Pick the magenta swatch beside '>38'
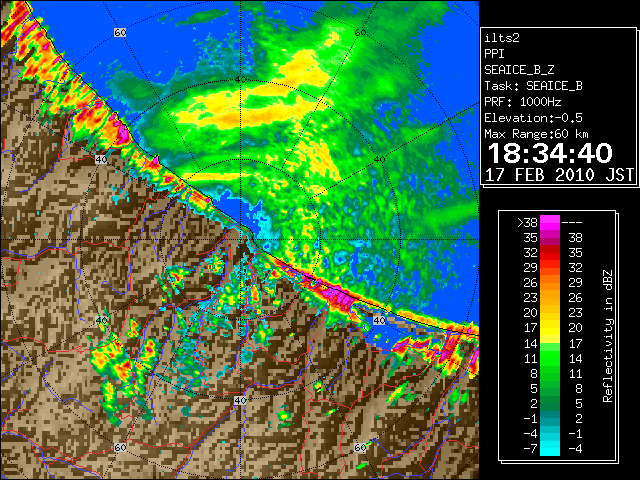This screenshot has width=640, height=480. coord(550,223)
